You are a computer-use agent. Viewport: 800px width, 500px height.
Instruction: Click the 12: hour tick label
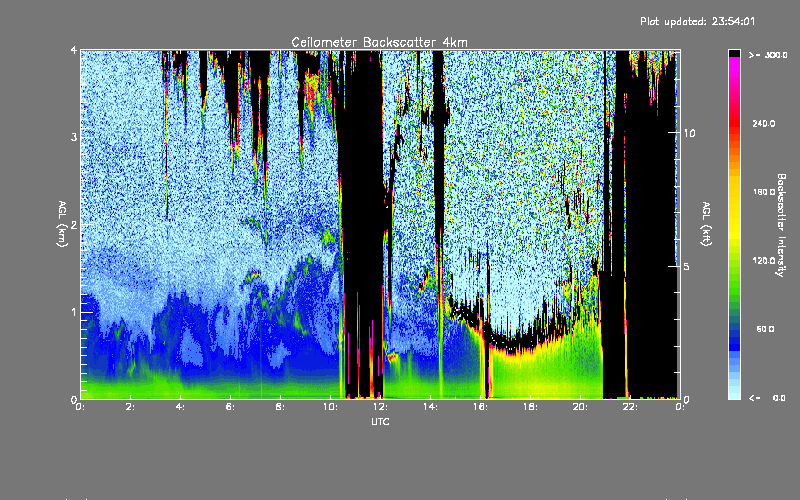[380, 407]
